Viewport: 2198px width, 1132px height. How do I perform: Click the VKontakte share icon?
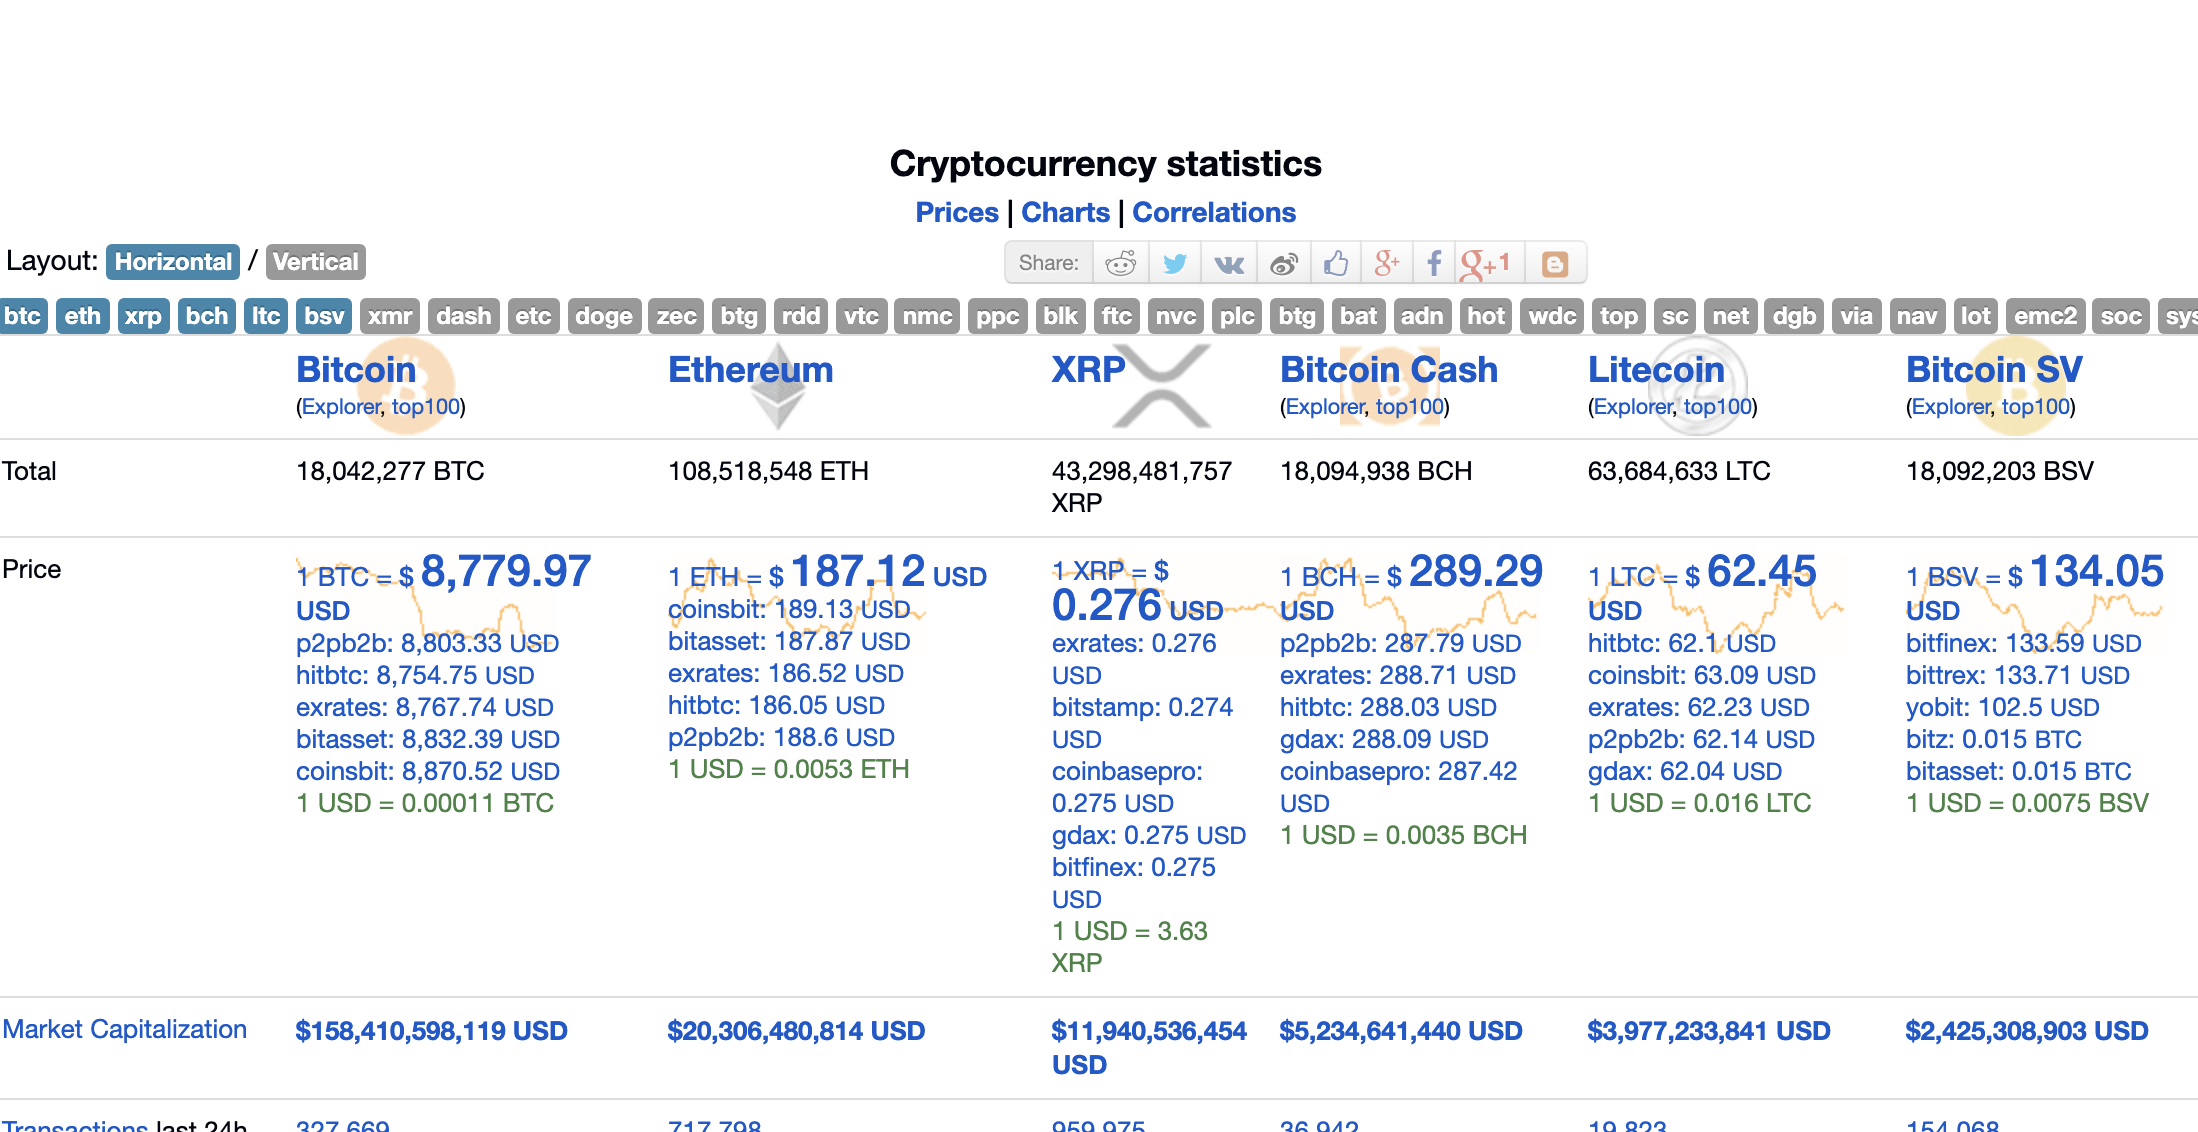[1230, 261]
